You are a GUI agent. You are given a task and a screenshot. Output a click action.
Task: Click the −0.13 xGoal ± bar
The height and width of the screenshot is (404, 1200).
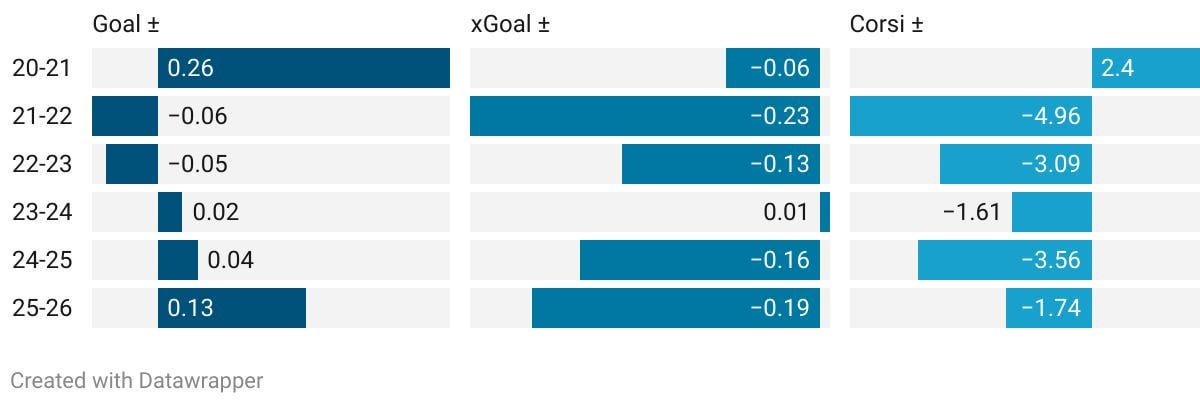[x=720, y=164]
